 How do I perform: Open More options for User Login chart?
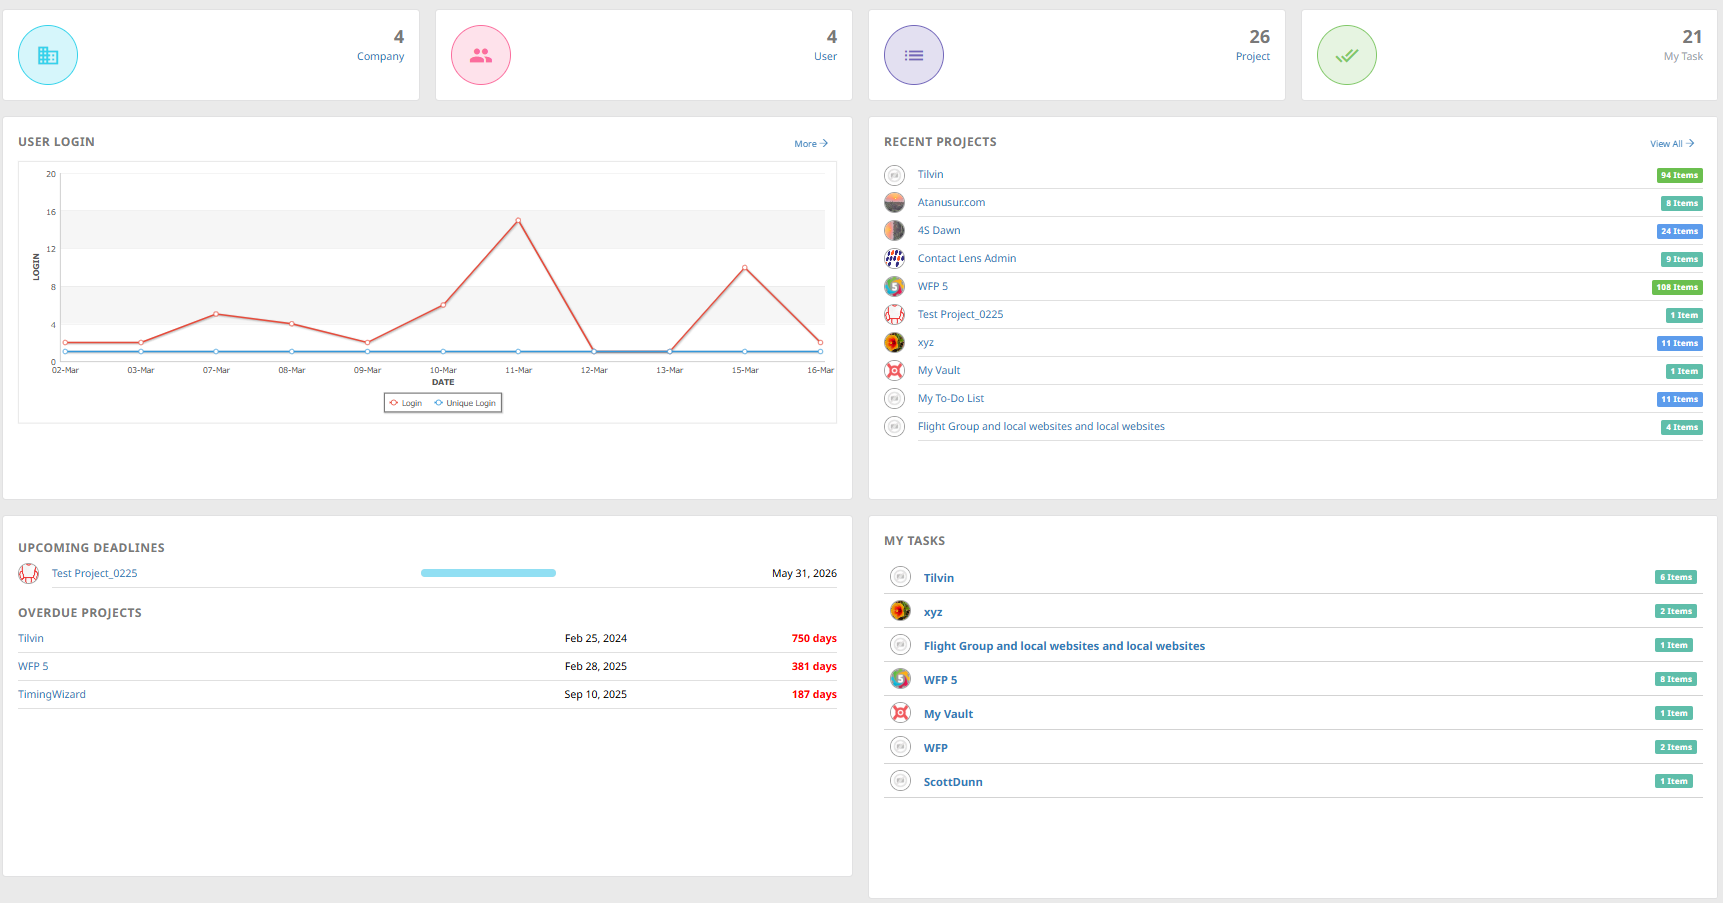[x=810, y=143]
